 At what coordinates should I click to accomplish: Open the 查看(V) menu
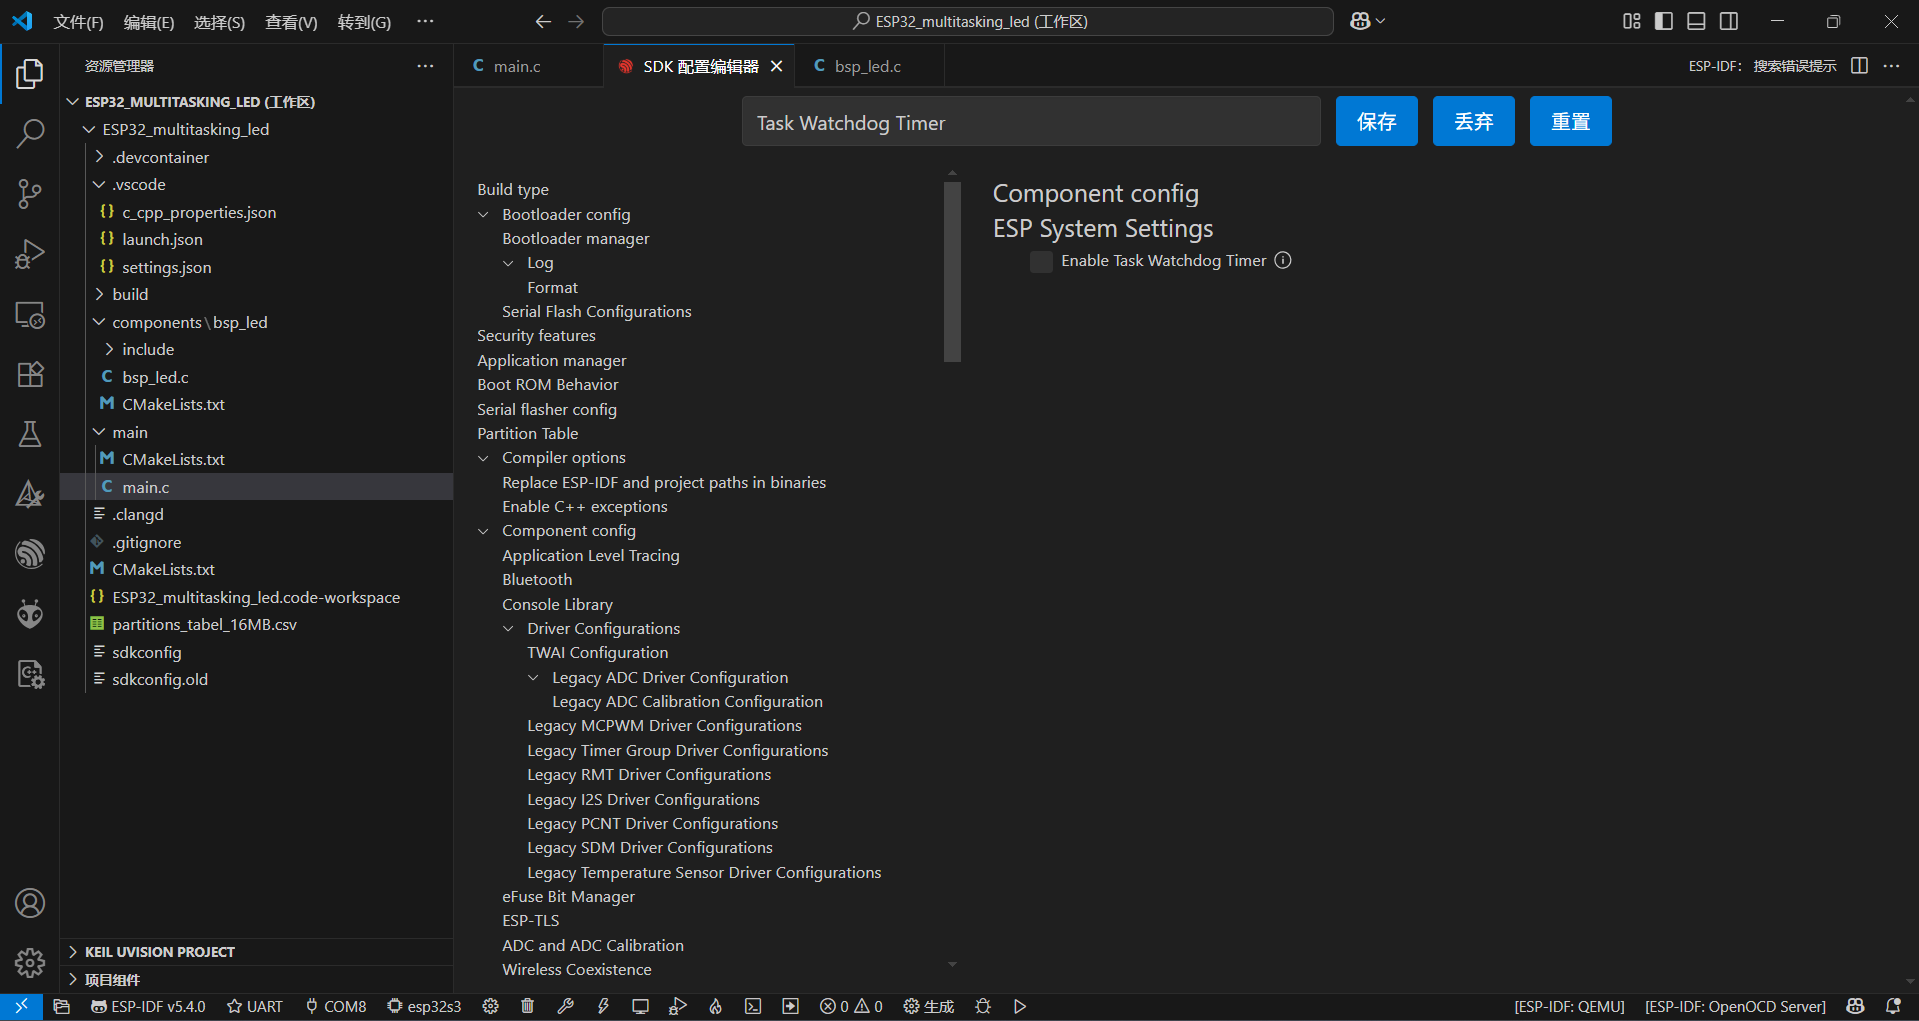[291, 22]
